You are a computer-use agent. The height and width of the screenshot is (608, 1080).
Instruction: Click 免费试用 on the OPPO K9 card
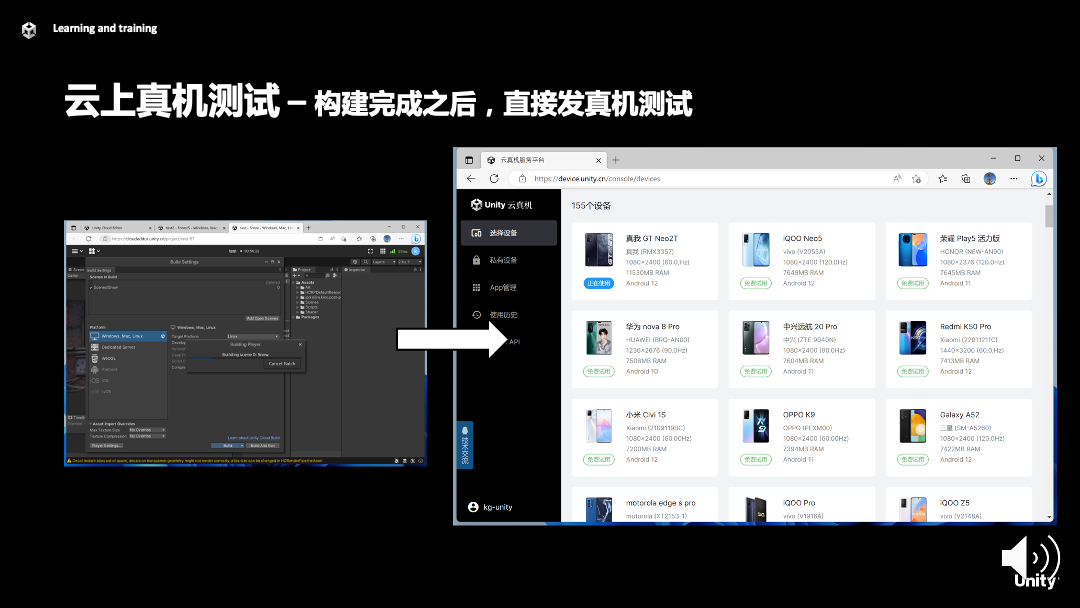[756, 459]
